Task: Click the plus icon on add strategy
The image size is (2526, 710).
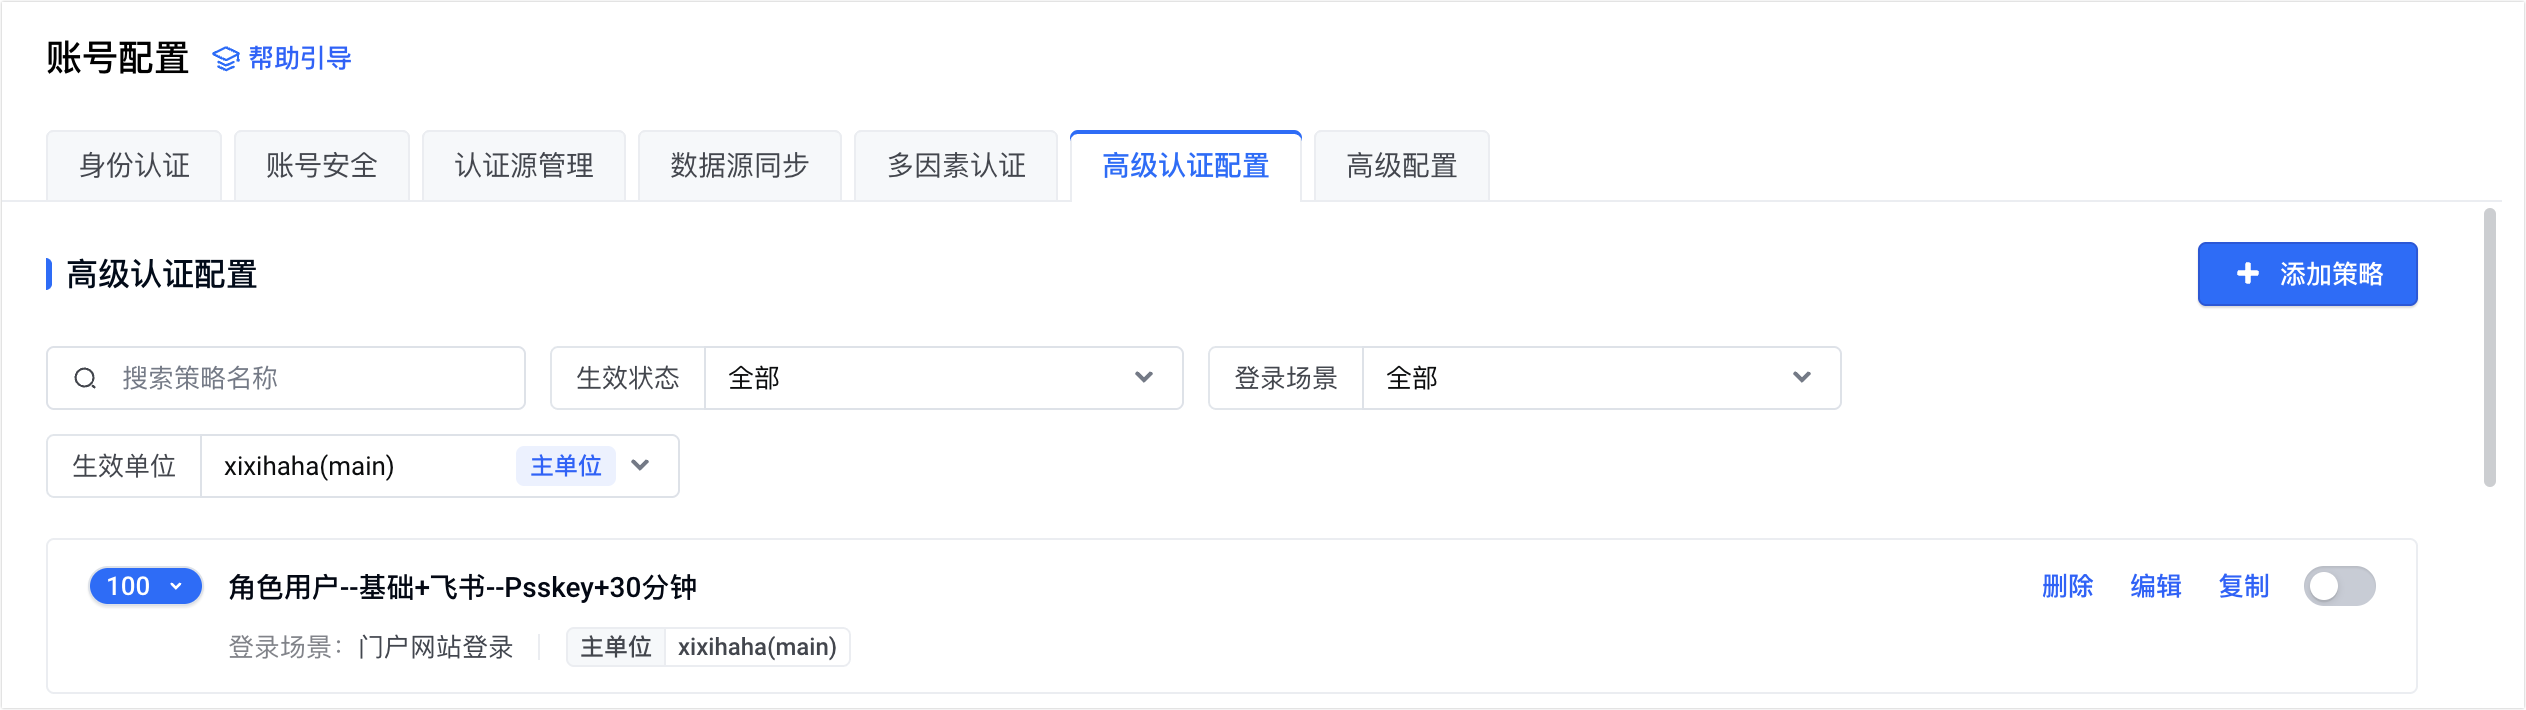Action: pos(2248,274)
